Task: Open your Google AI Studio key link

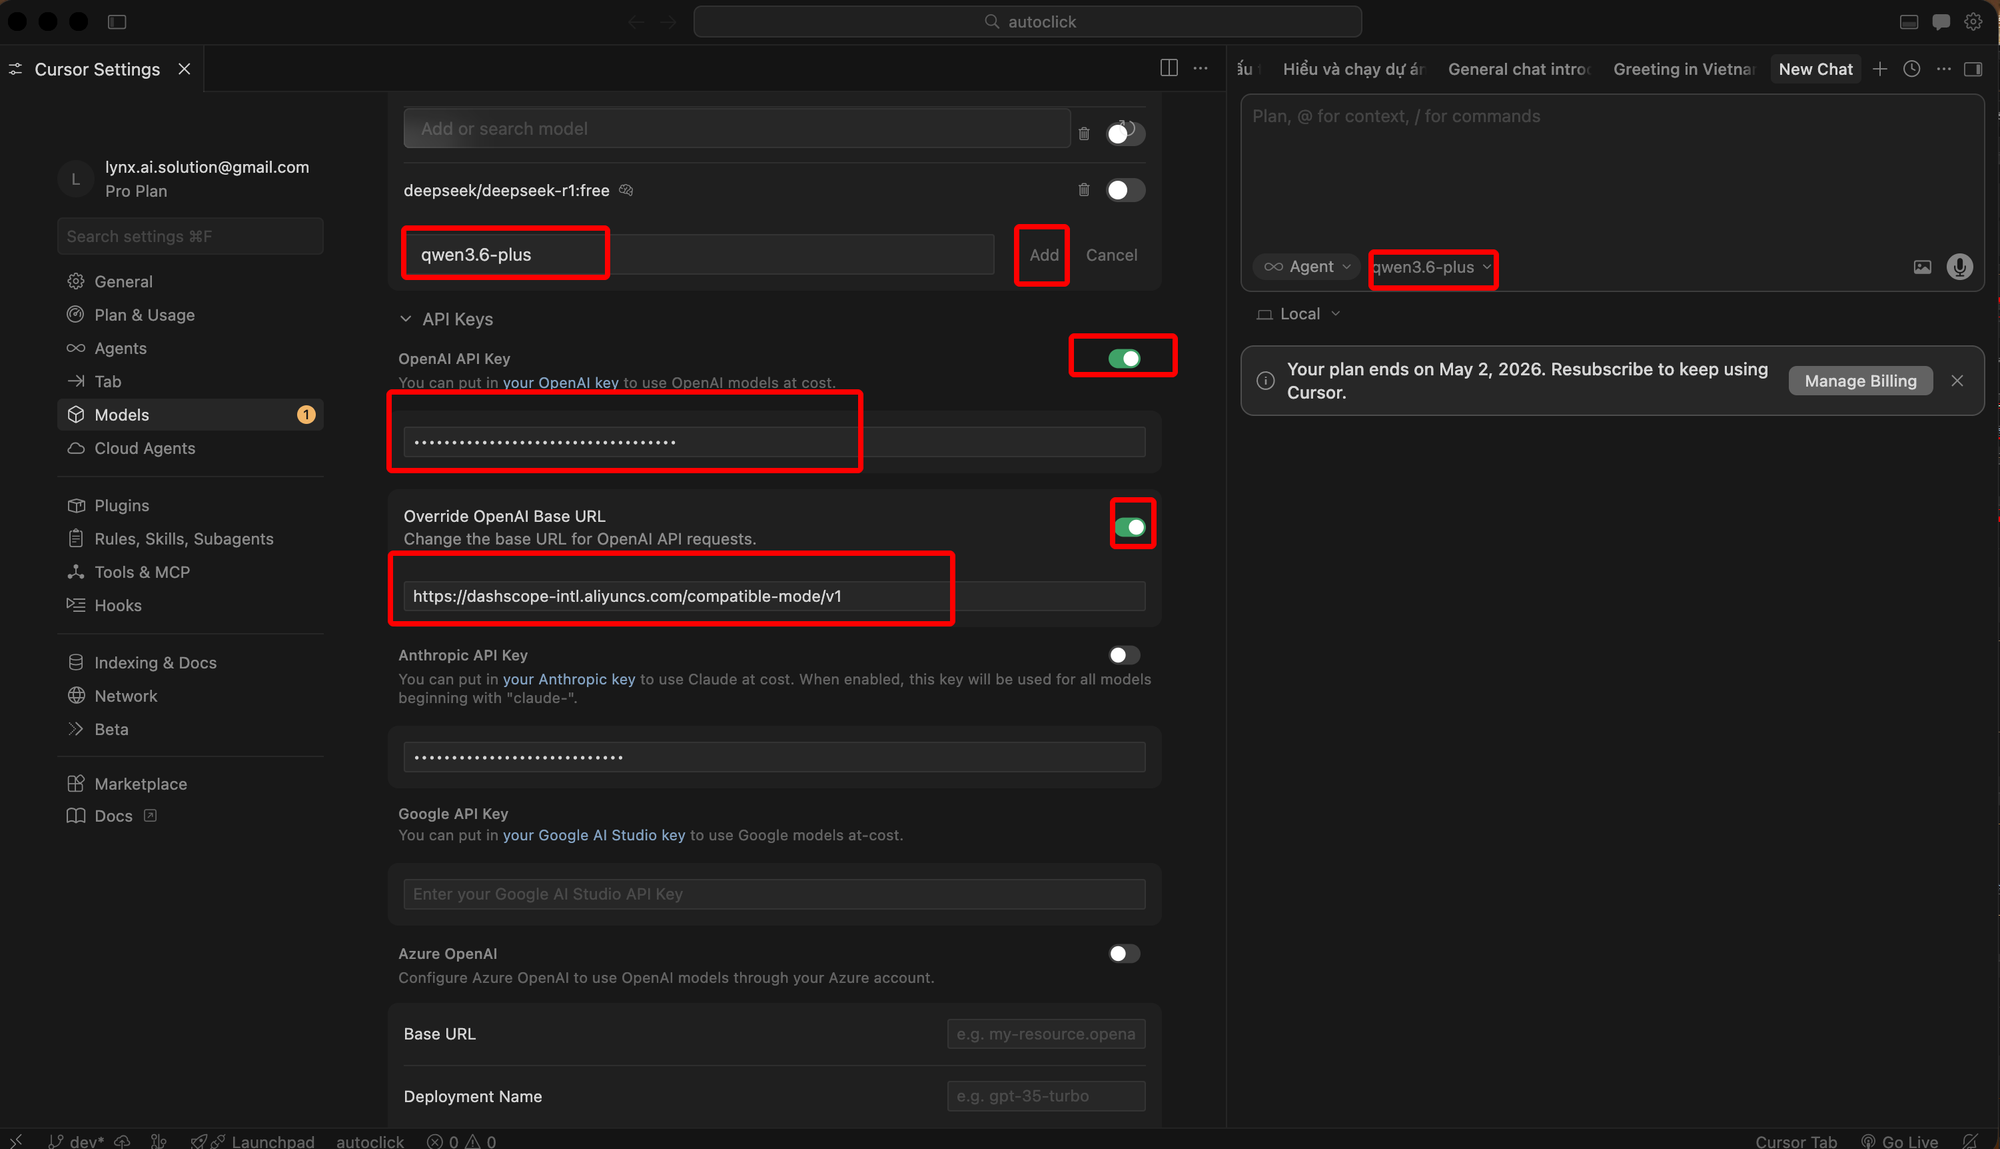Action: [594, 835]
